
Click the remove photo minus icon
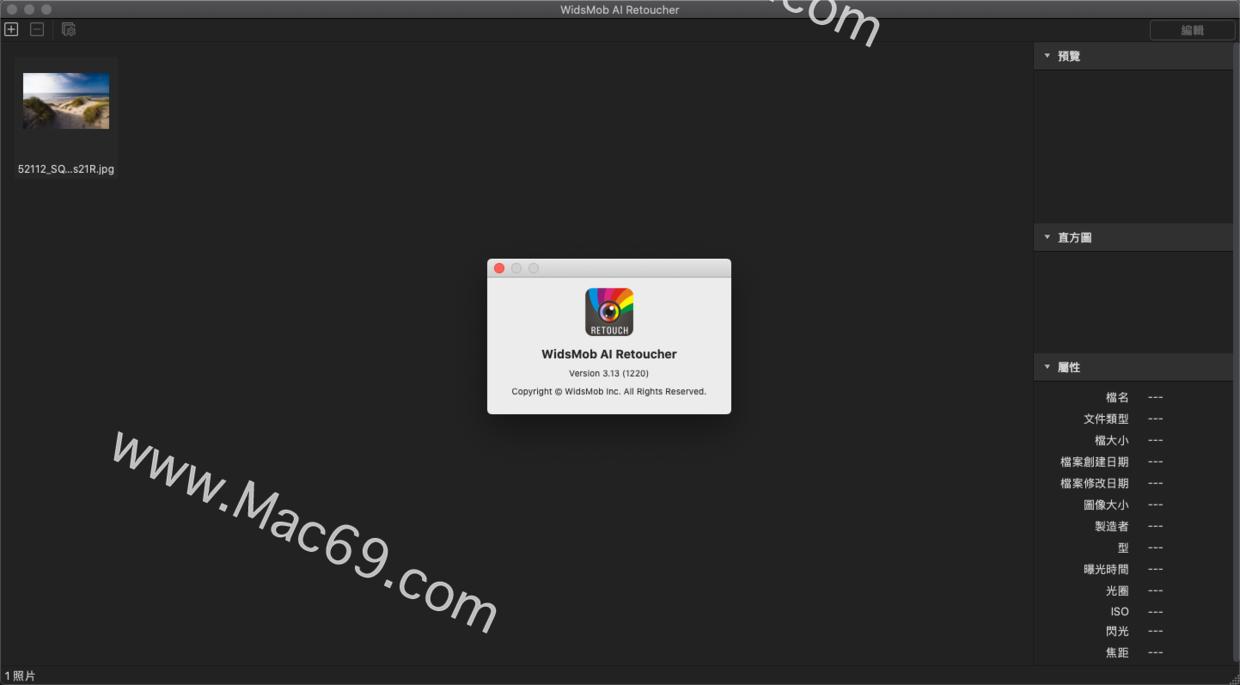tap(37, 30)
